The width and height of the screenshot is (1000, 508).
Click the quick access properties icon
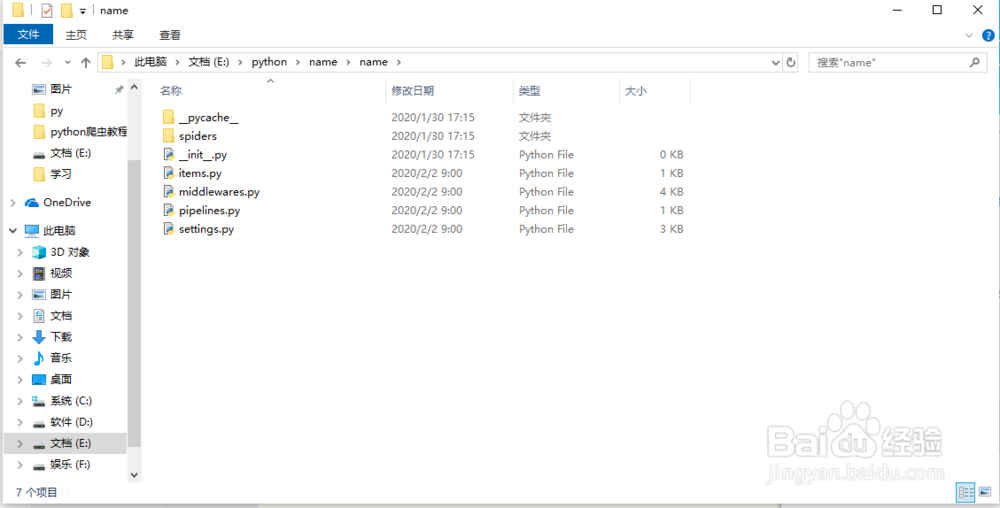click(47, 10)
